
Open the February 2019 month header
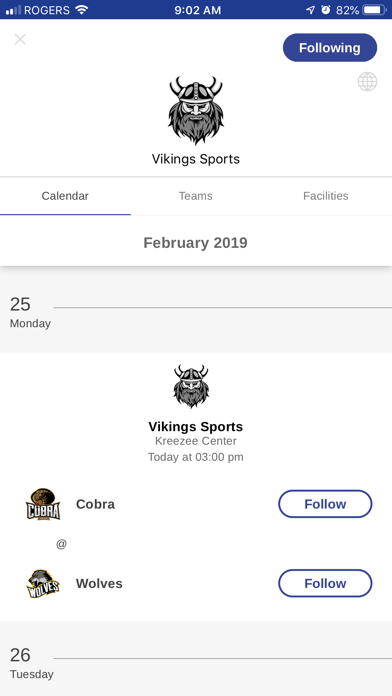click(x=195, y=242)
